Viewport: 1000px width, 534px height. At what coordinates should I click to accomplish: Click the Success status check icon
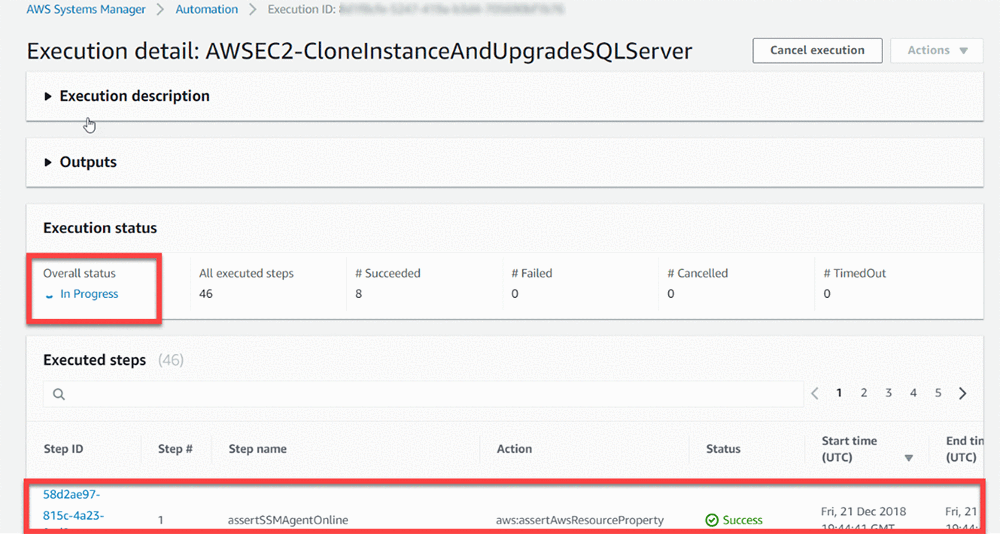(712, 520)
